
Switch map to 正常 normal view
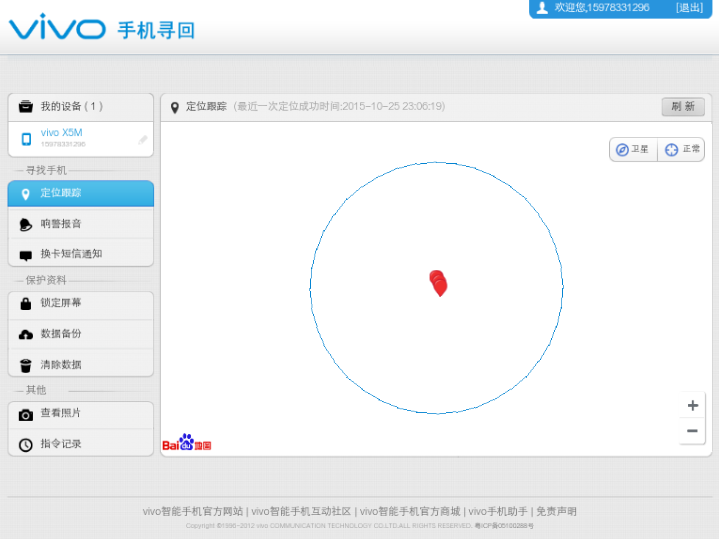(x=681, y=150)
